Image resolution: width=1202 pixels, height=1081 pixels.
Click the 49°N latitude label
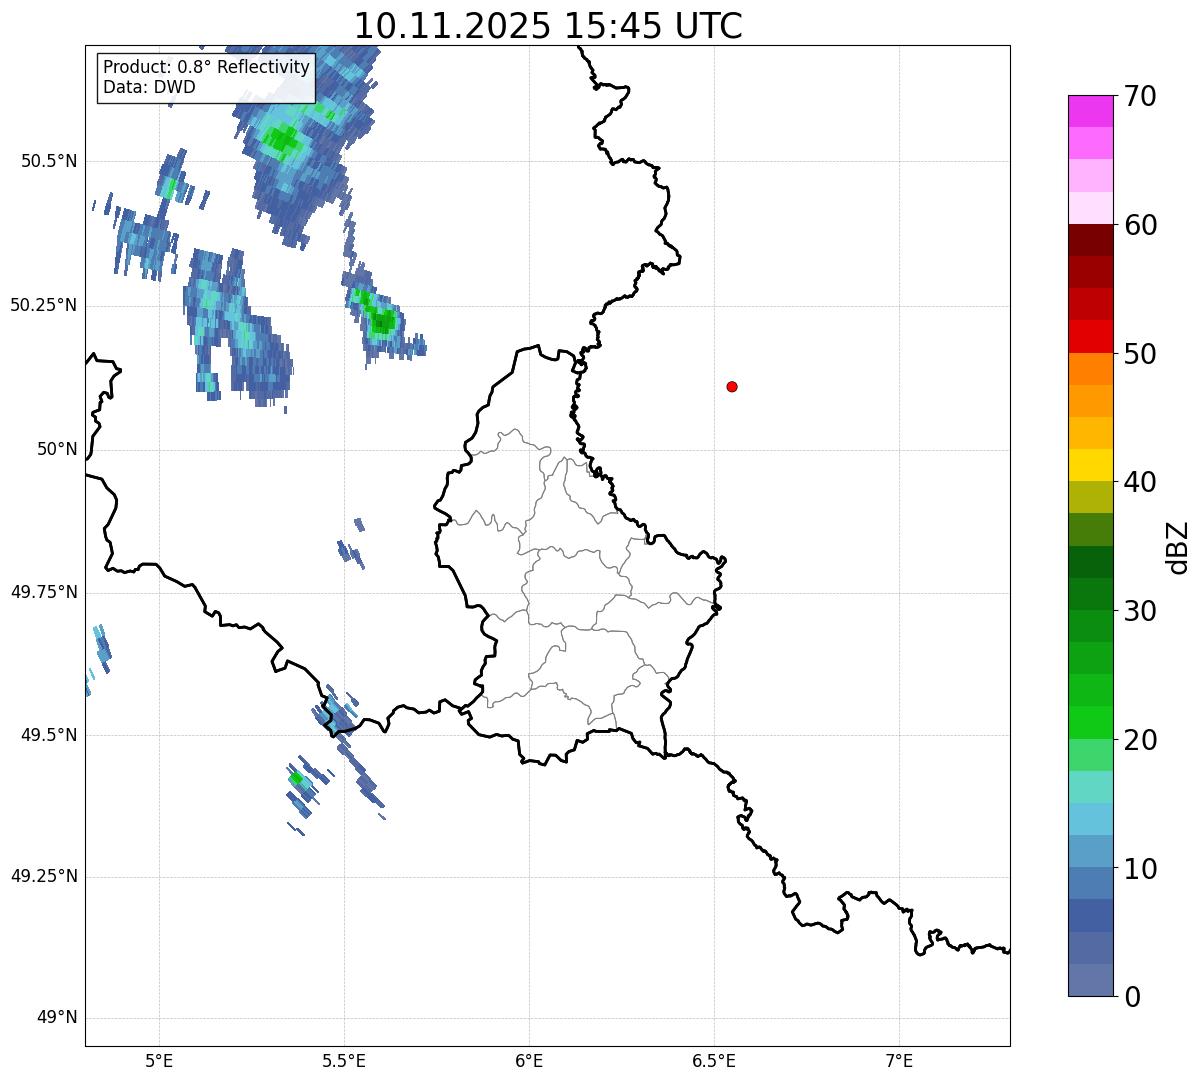[x=57, y=1018]
